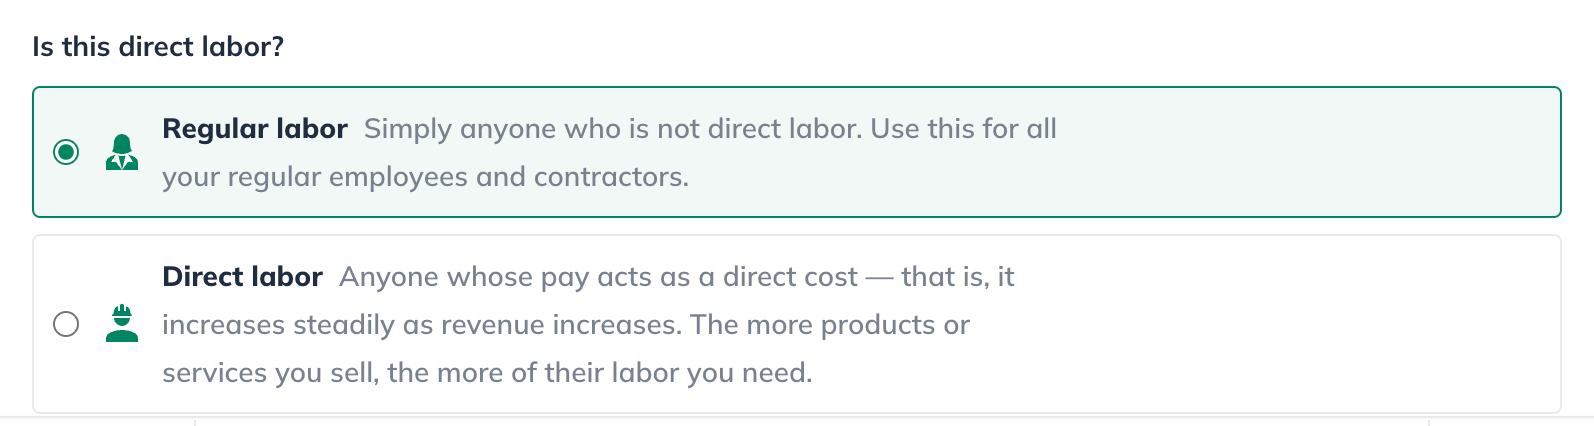Click "increases steadily as revenue increases" line
The height and width of the screenshot is (426, 1594).
coord(422,325)
